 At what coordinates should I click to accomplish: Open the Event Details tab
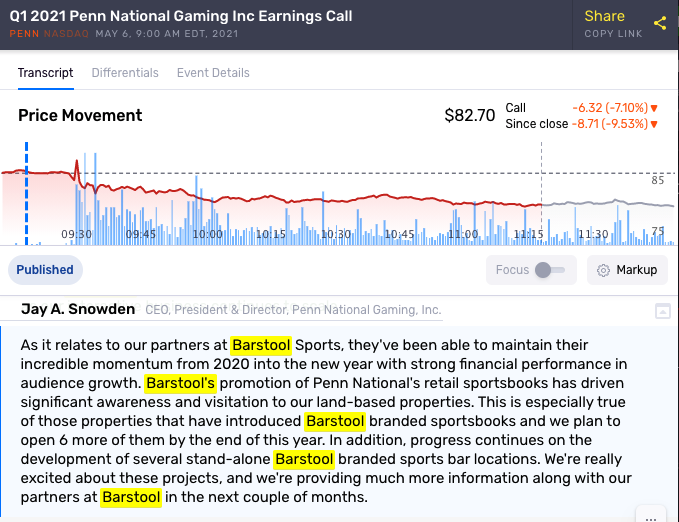coord(213,73)
